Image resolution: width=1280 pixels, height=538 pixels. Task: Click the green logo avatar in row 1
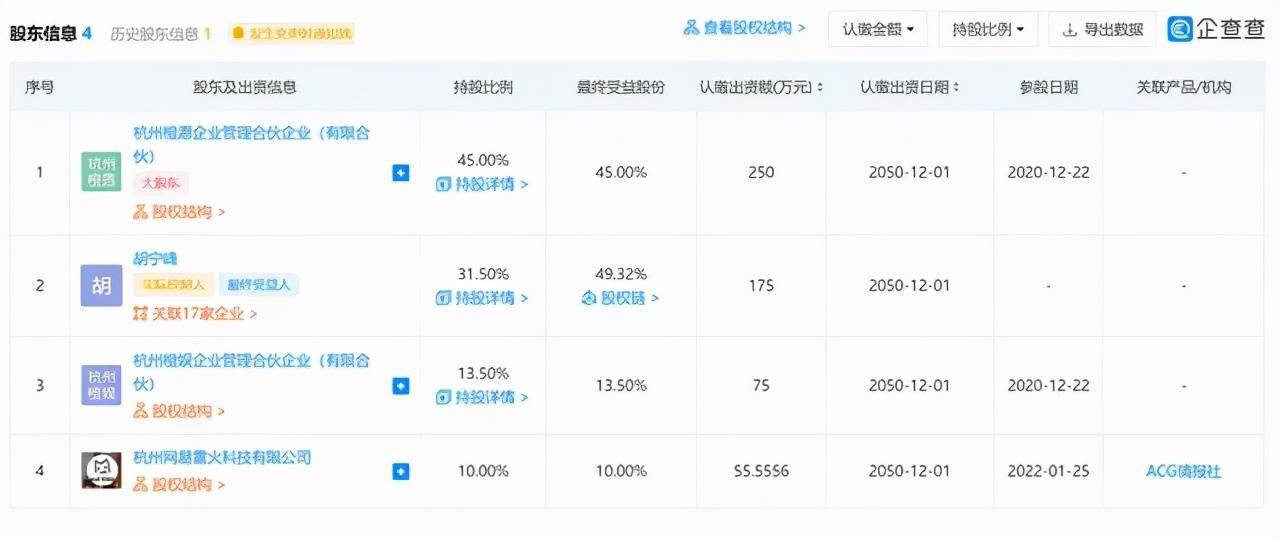click(101, 172)
